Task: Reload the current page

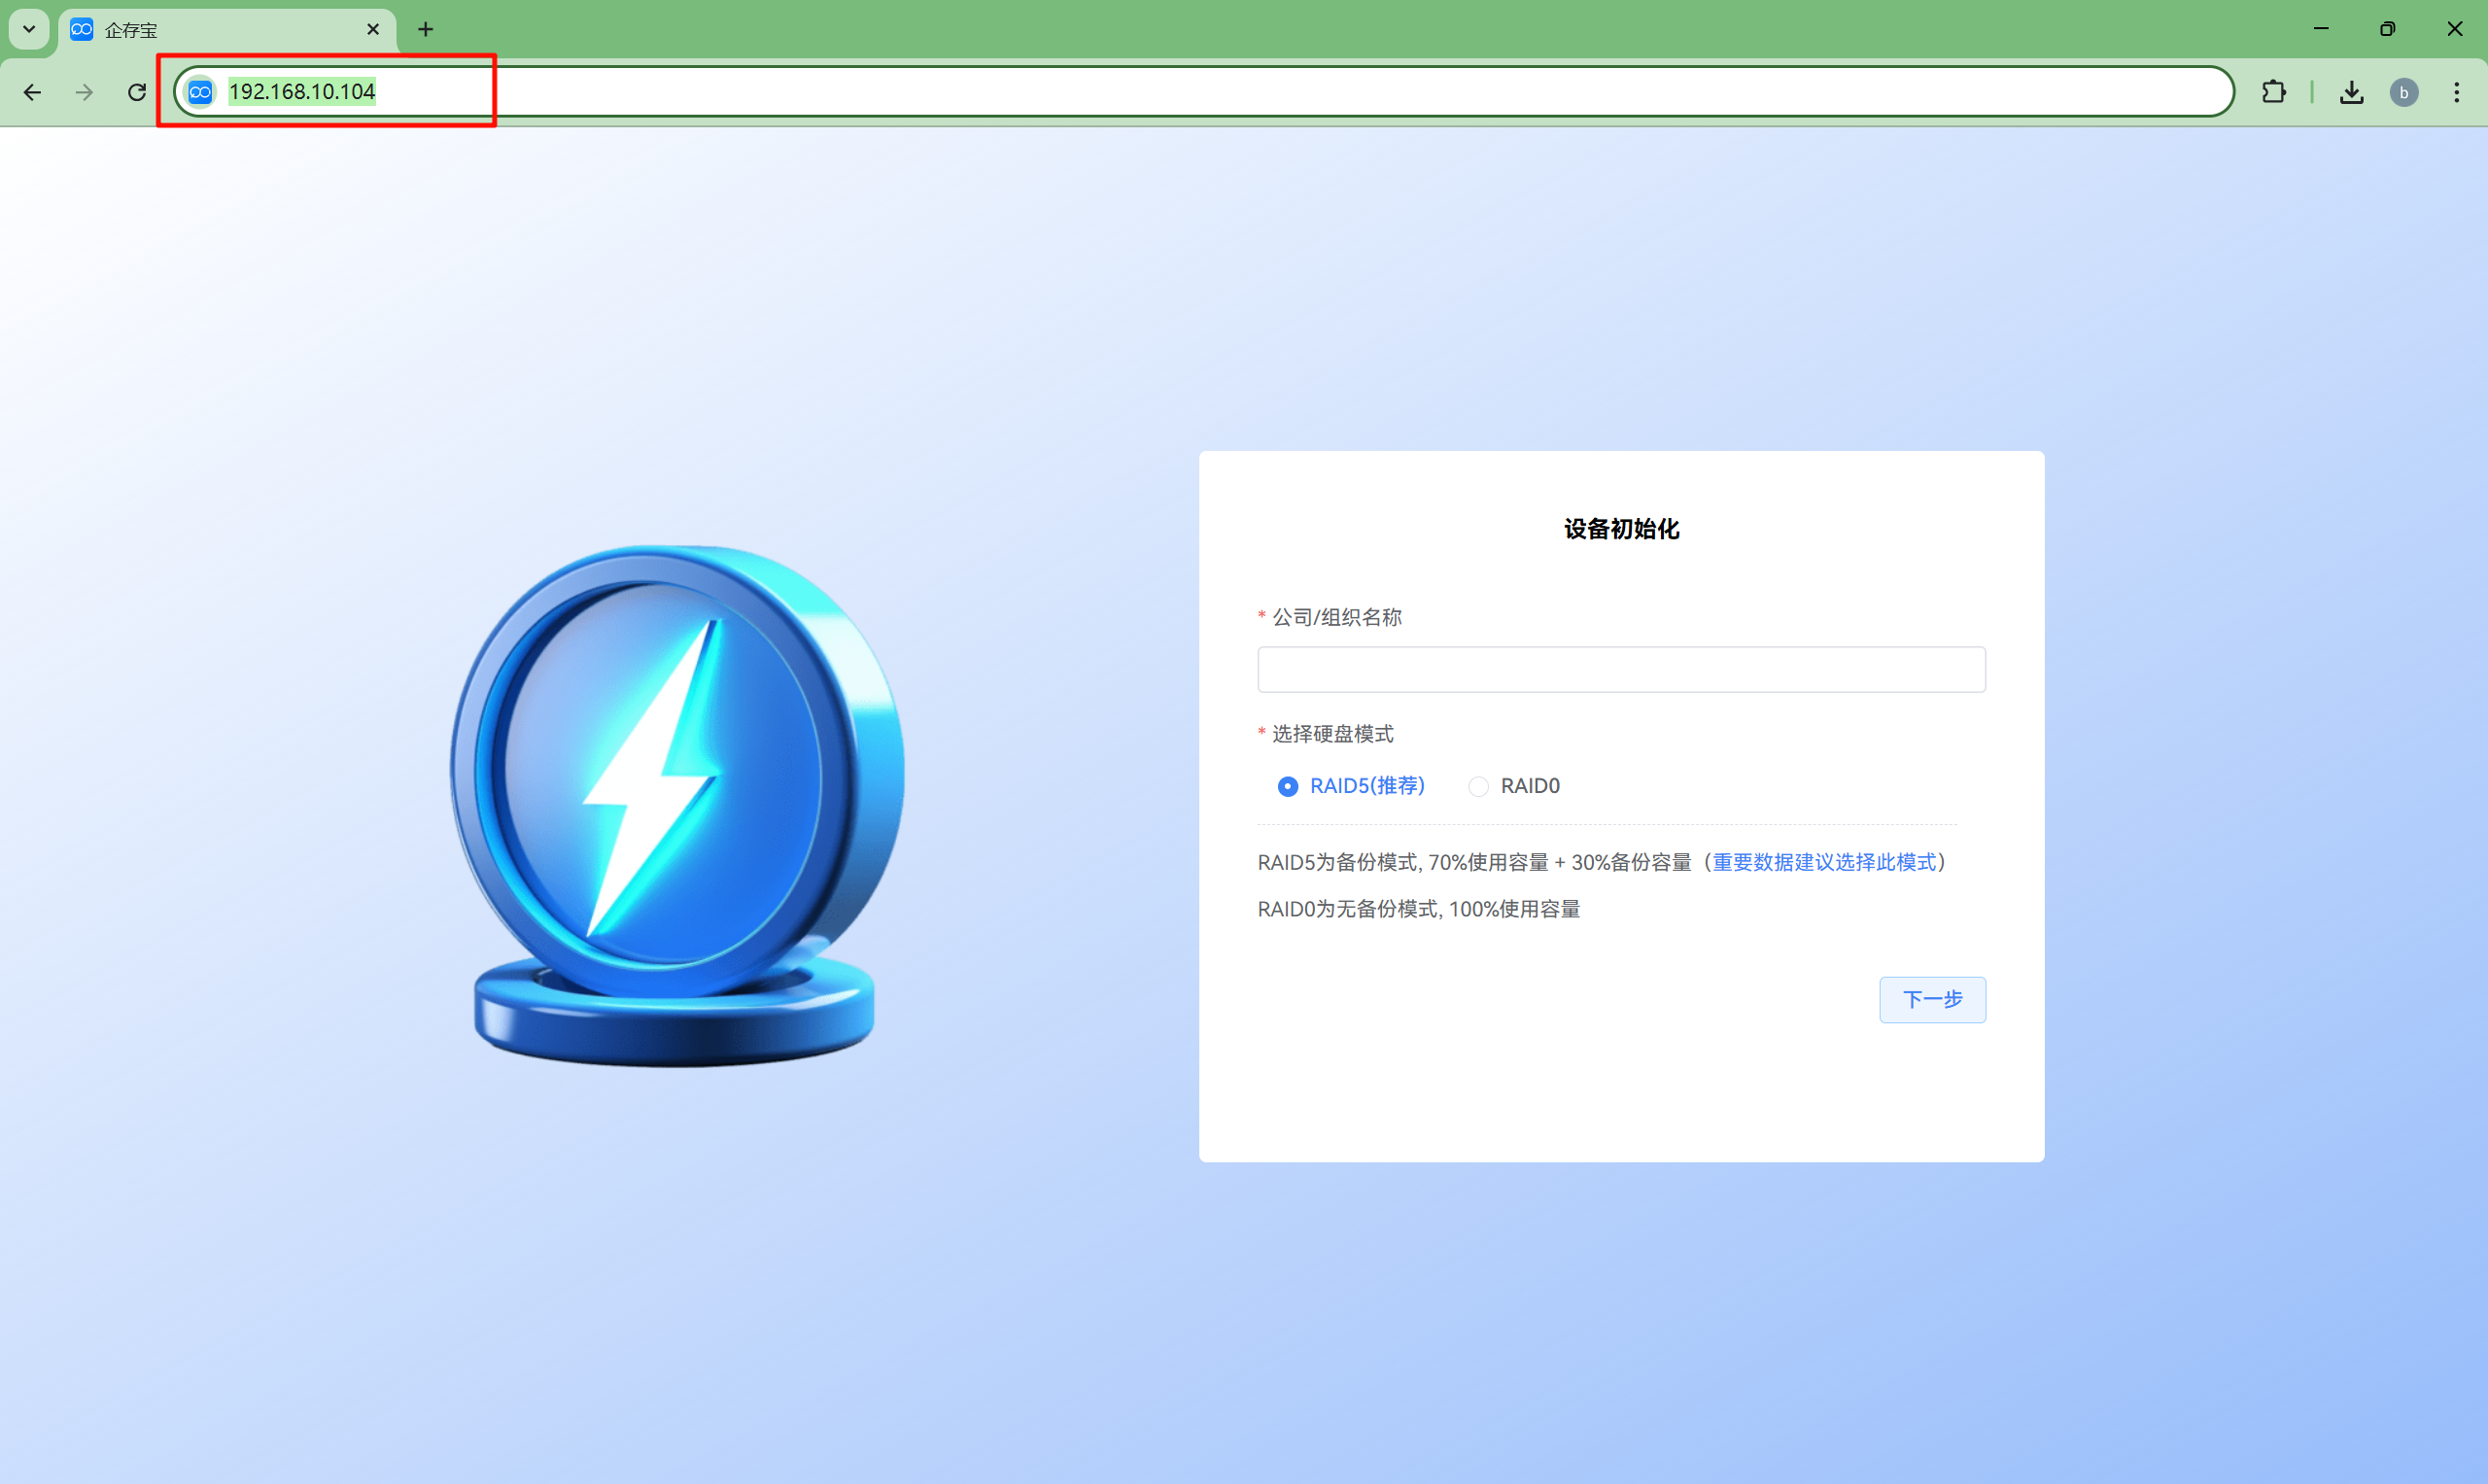Action: click(137, 92)
